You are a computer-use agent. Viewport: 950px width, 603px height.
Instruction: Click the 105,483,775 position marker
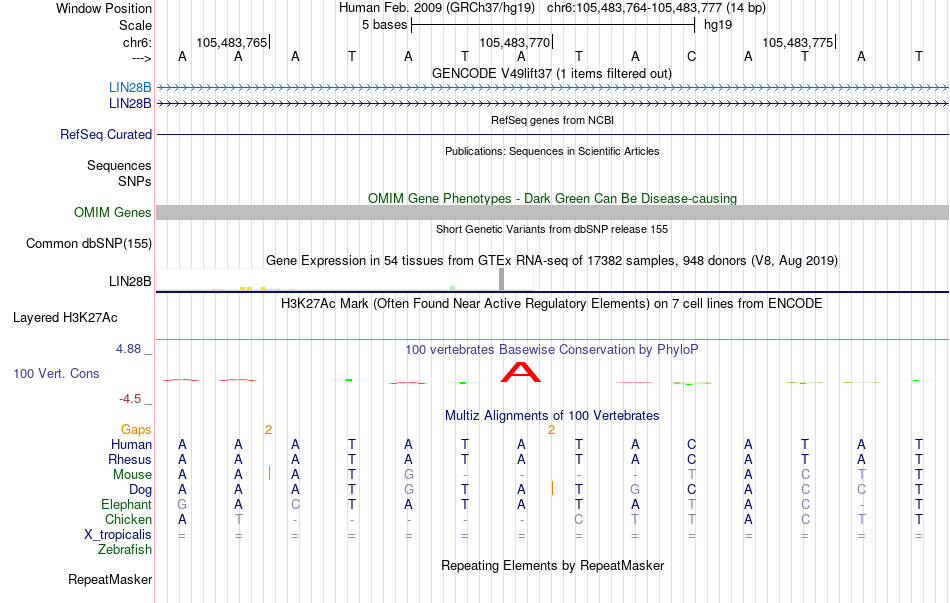point(799,42)
